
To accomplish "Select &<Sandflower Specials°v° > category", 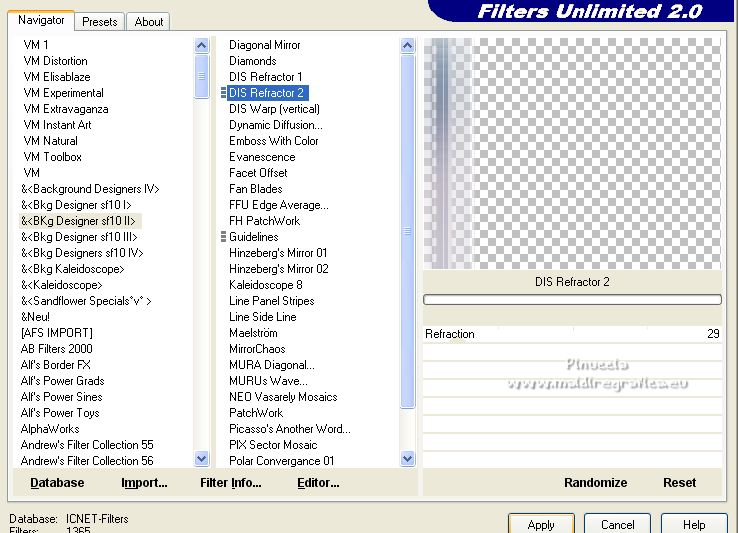I will [86, 301].
